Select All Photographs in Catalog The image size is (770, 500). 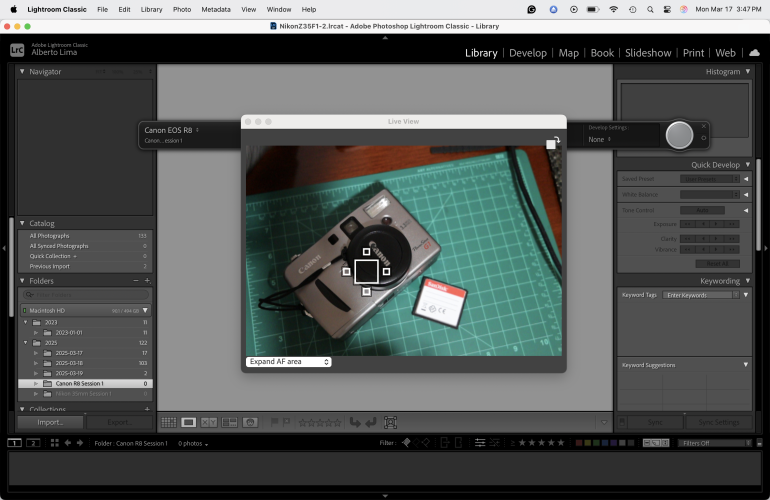85,236
